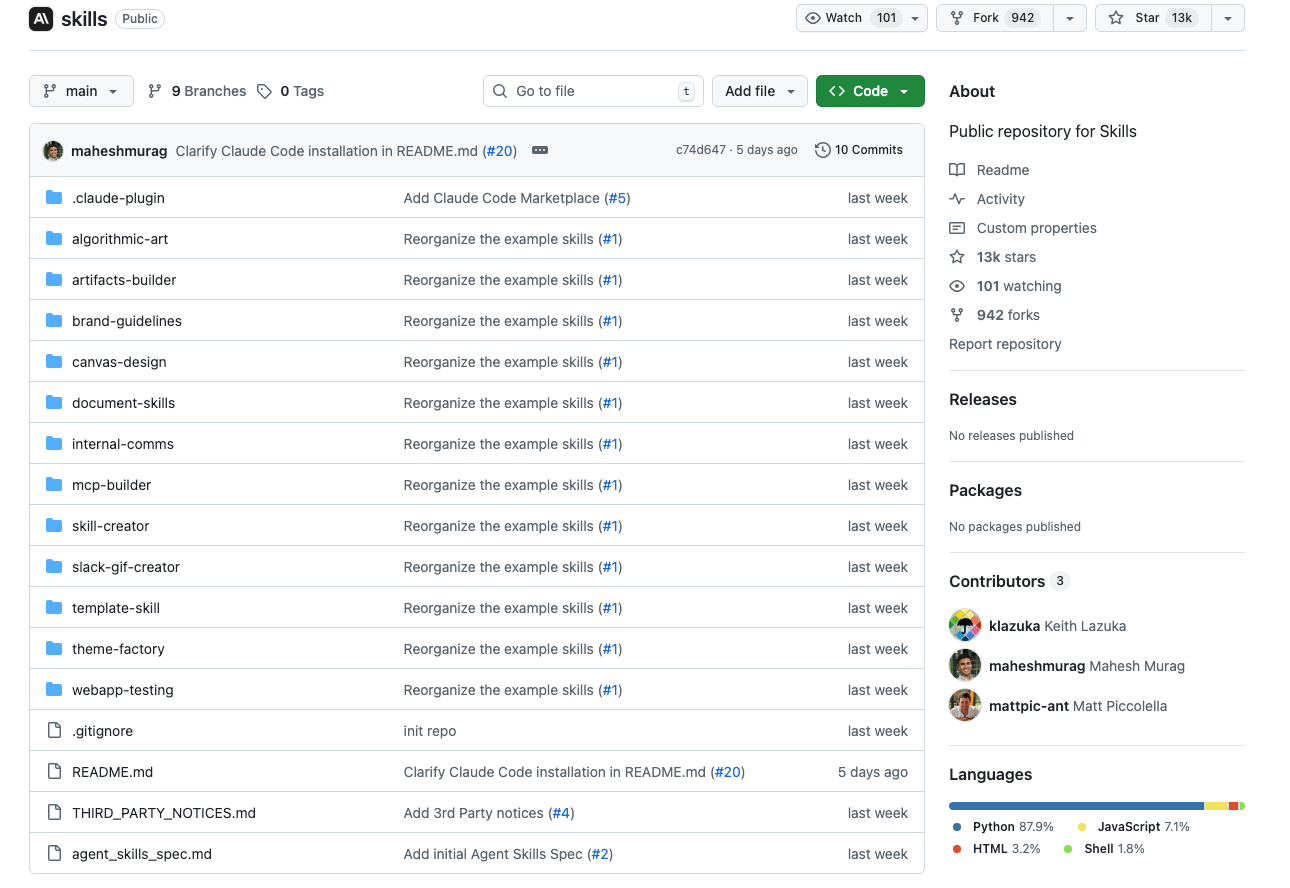
Task: Open the README.md file
Action: (112, 772)
